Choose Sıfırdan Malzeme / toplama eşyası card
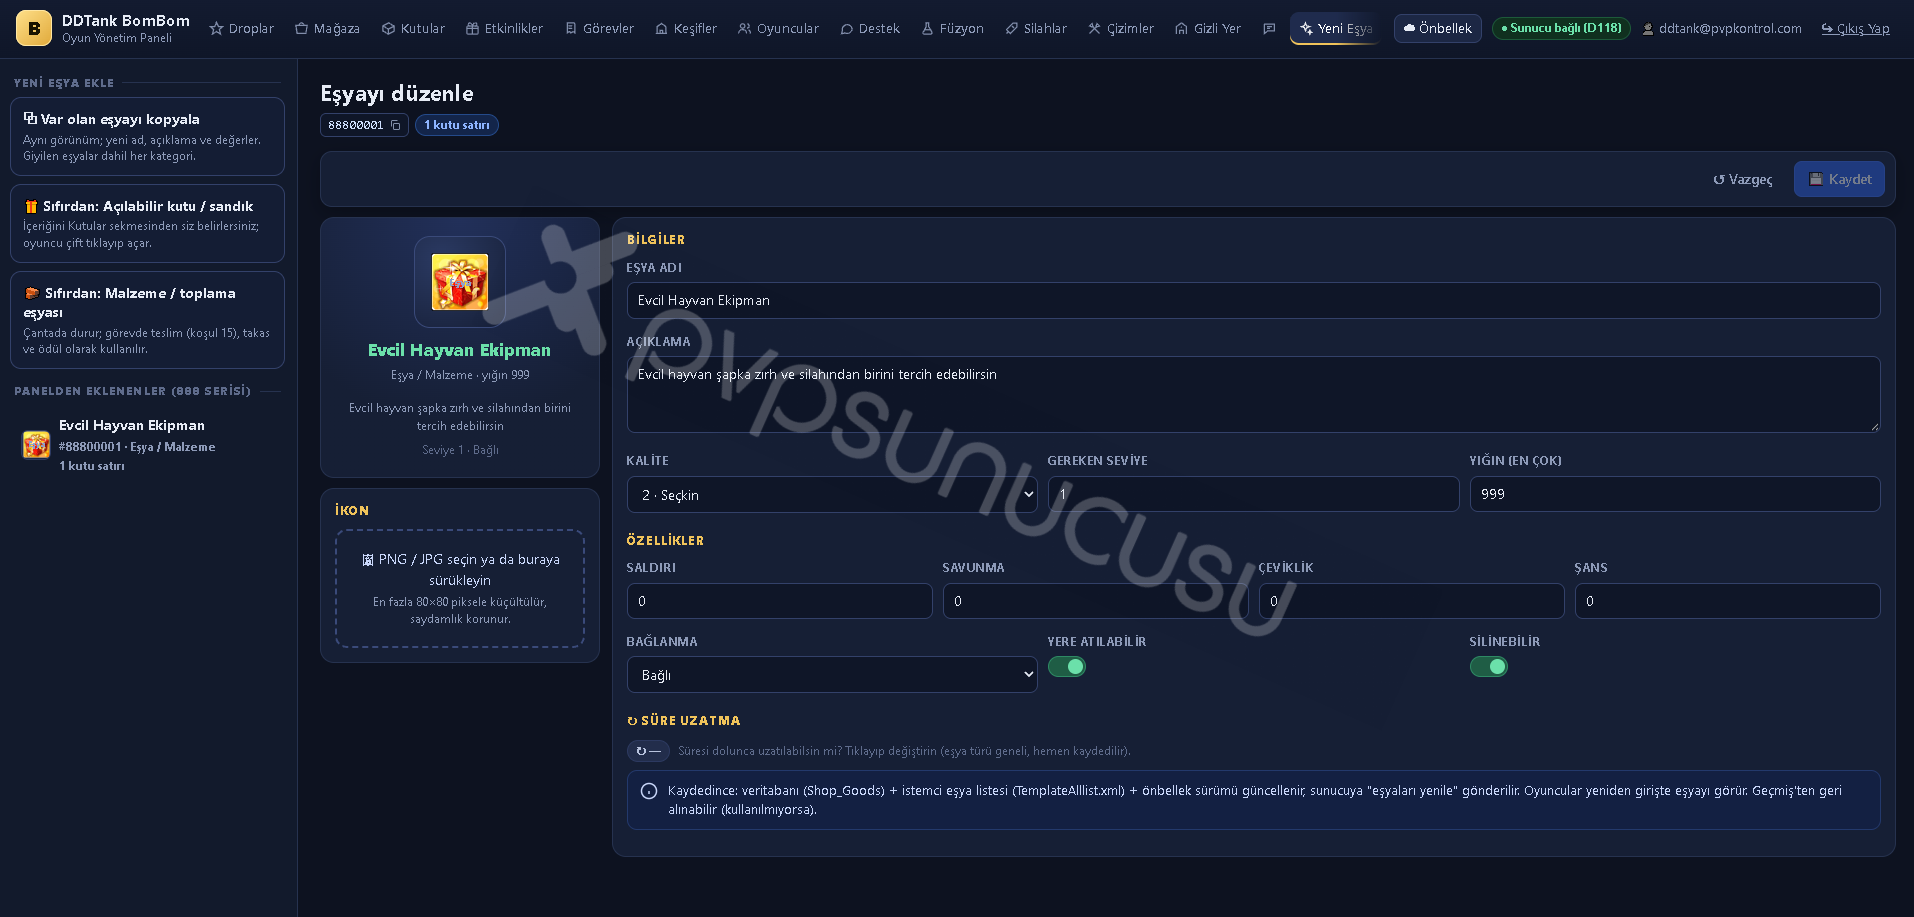Image resolution: width=1914 pixels, height=917 pixels. [x=147, y=320]
